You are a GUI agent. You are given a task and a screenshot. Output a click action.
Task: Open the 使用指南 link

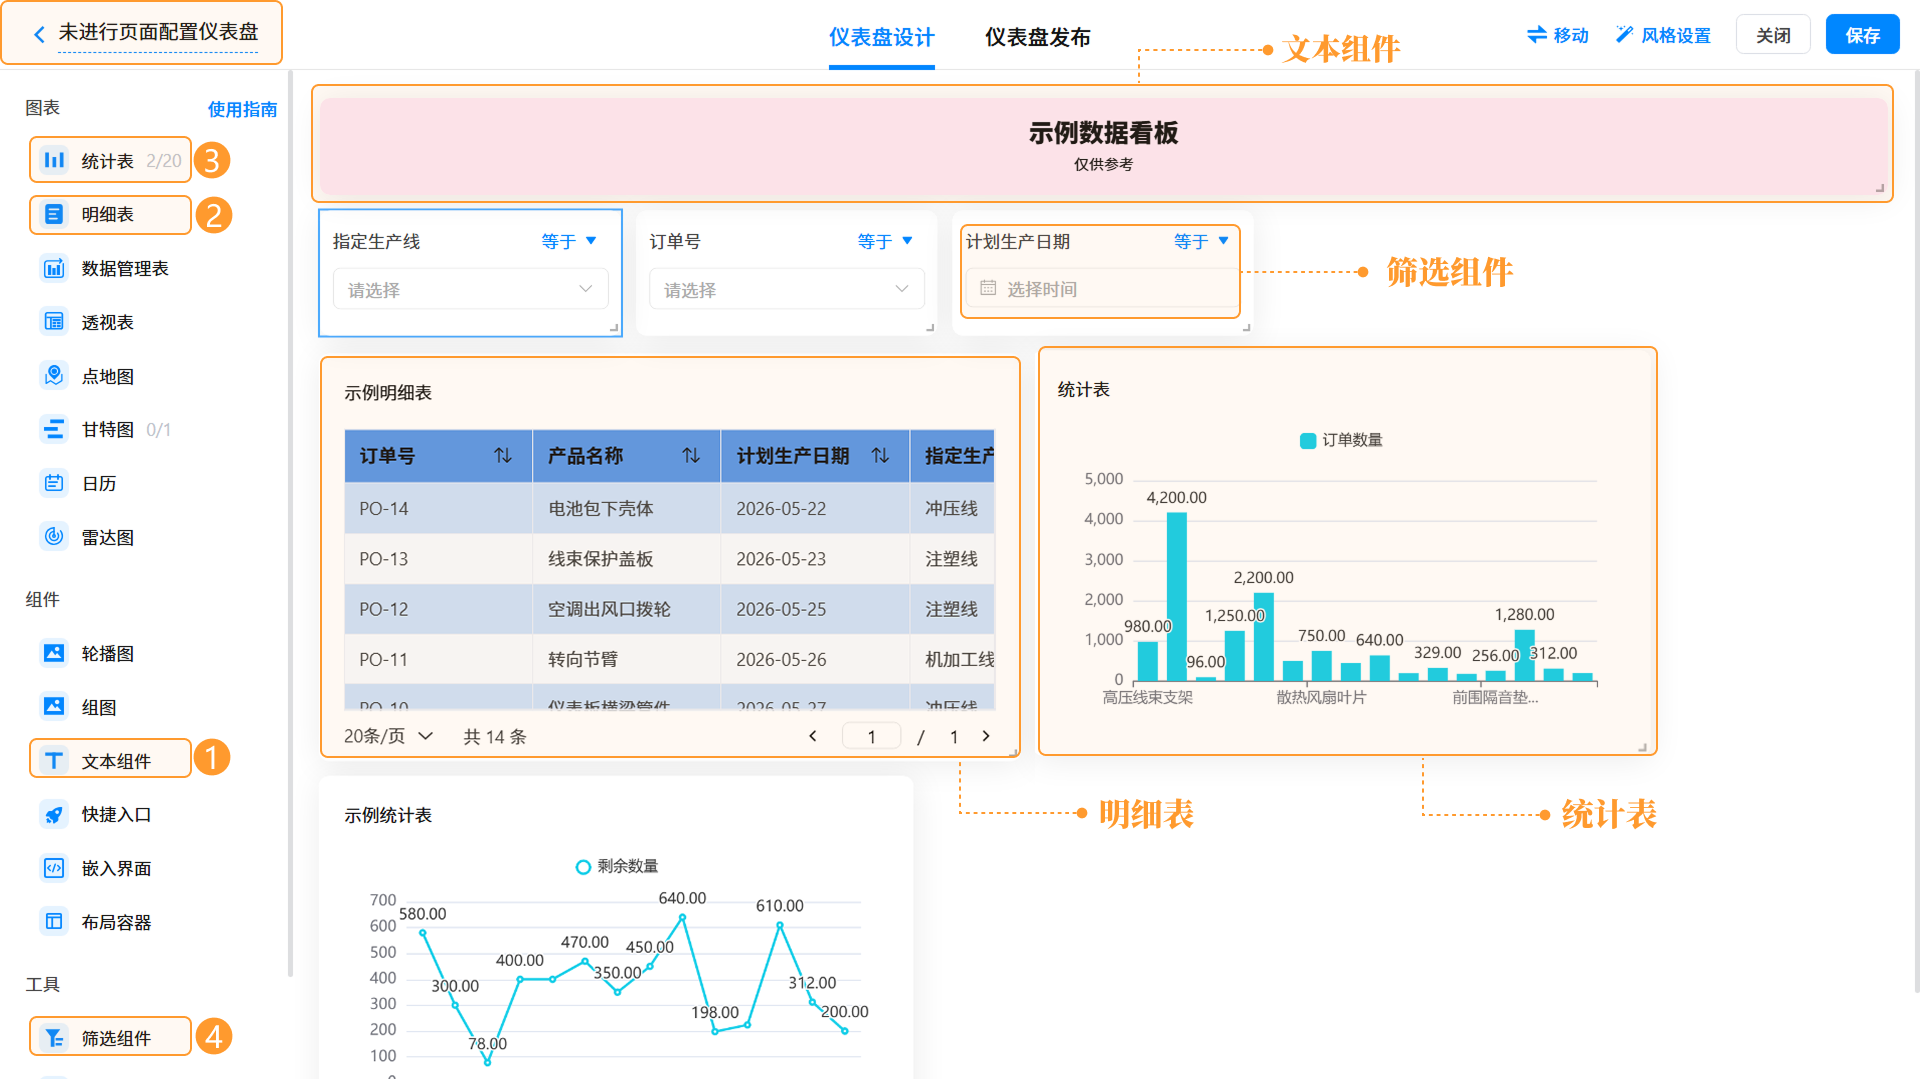(x=242, y=109)
